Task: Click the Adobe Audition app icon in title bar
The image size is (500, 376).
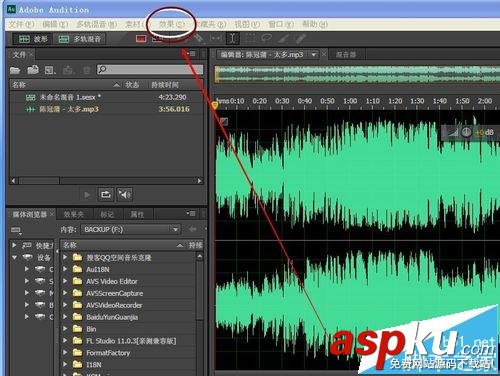Action: [11, 9]
